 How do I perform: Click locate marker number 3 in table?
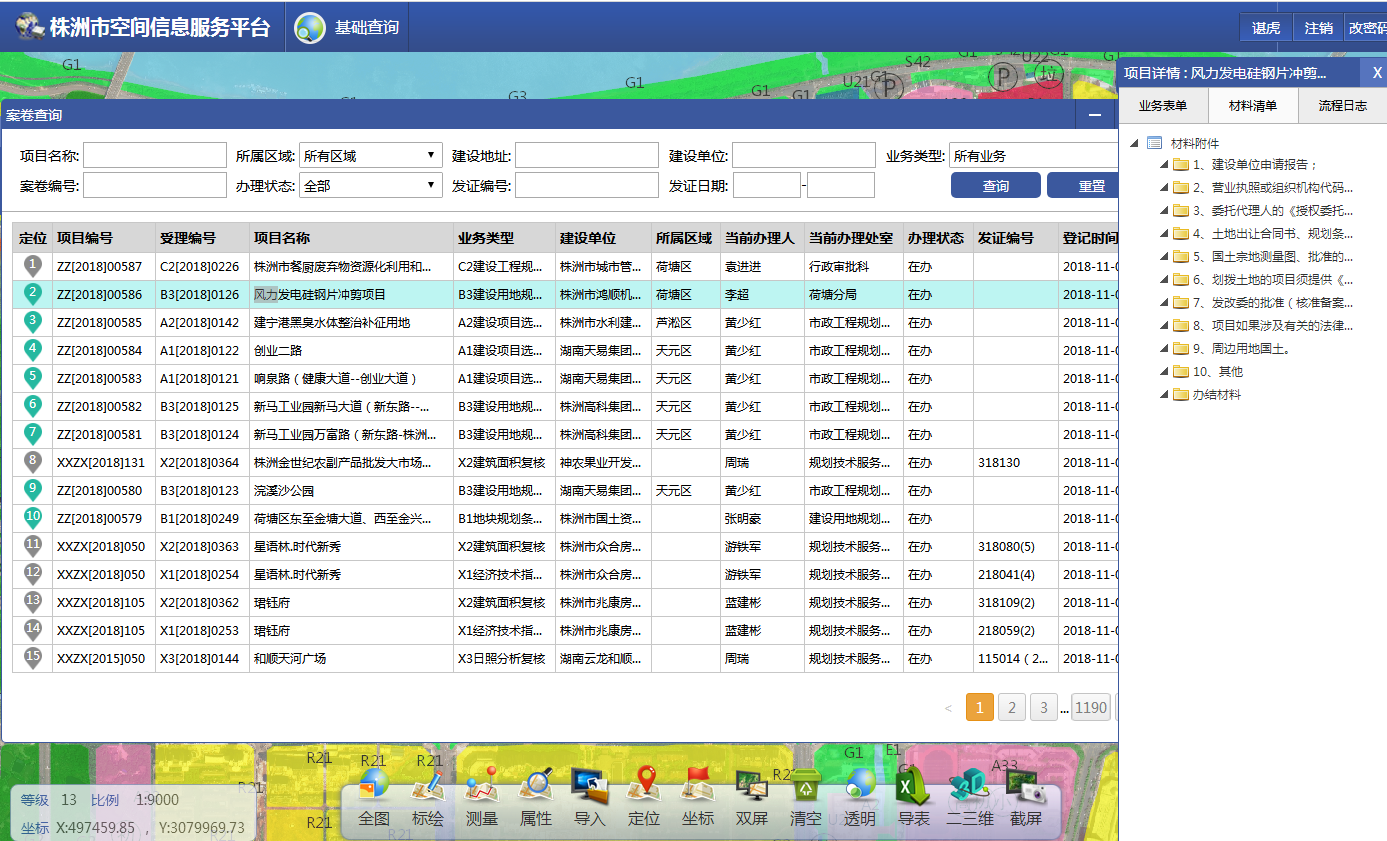[33, 322]
